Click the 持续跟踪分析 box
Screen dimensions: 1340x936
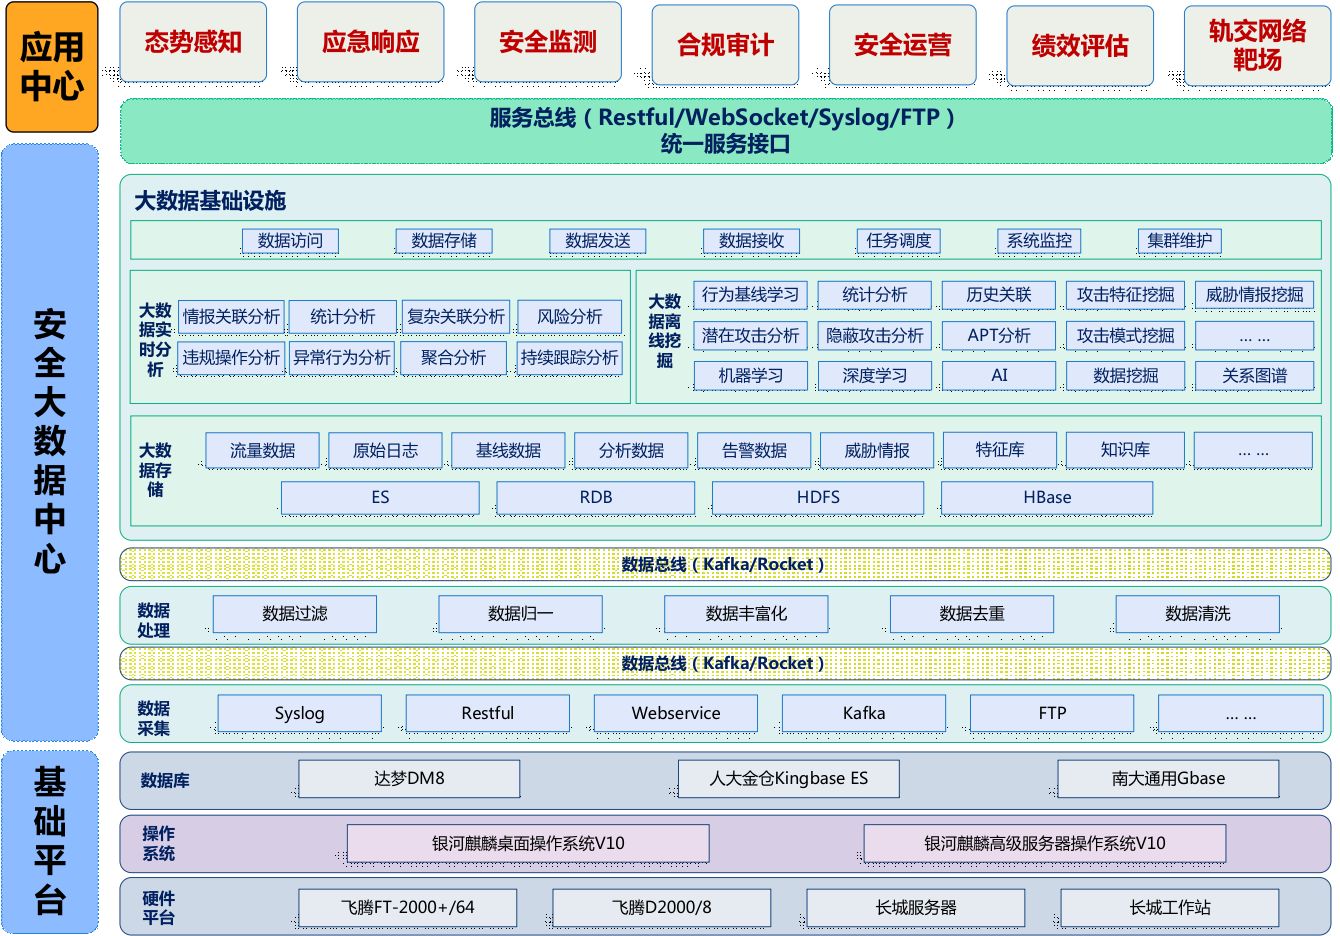[569, 358]
